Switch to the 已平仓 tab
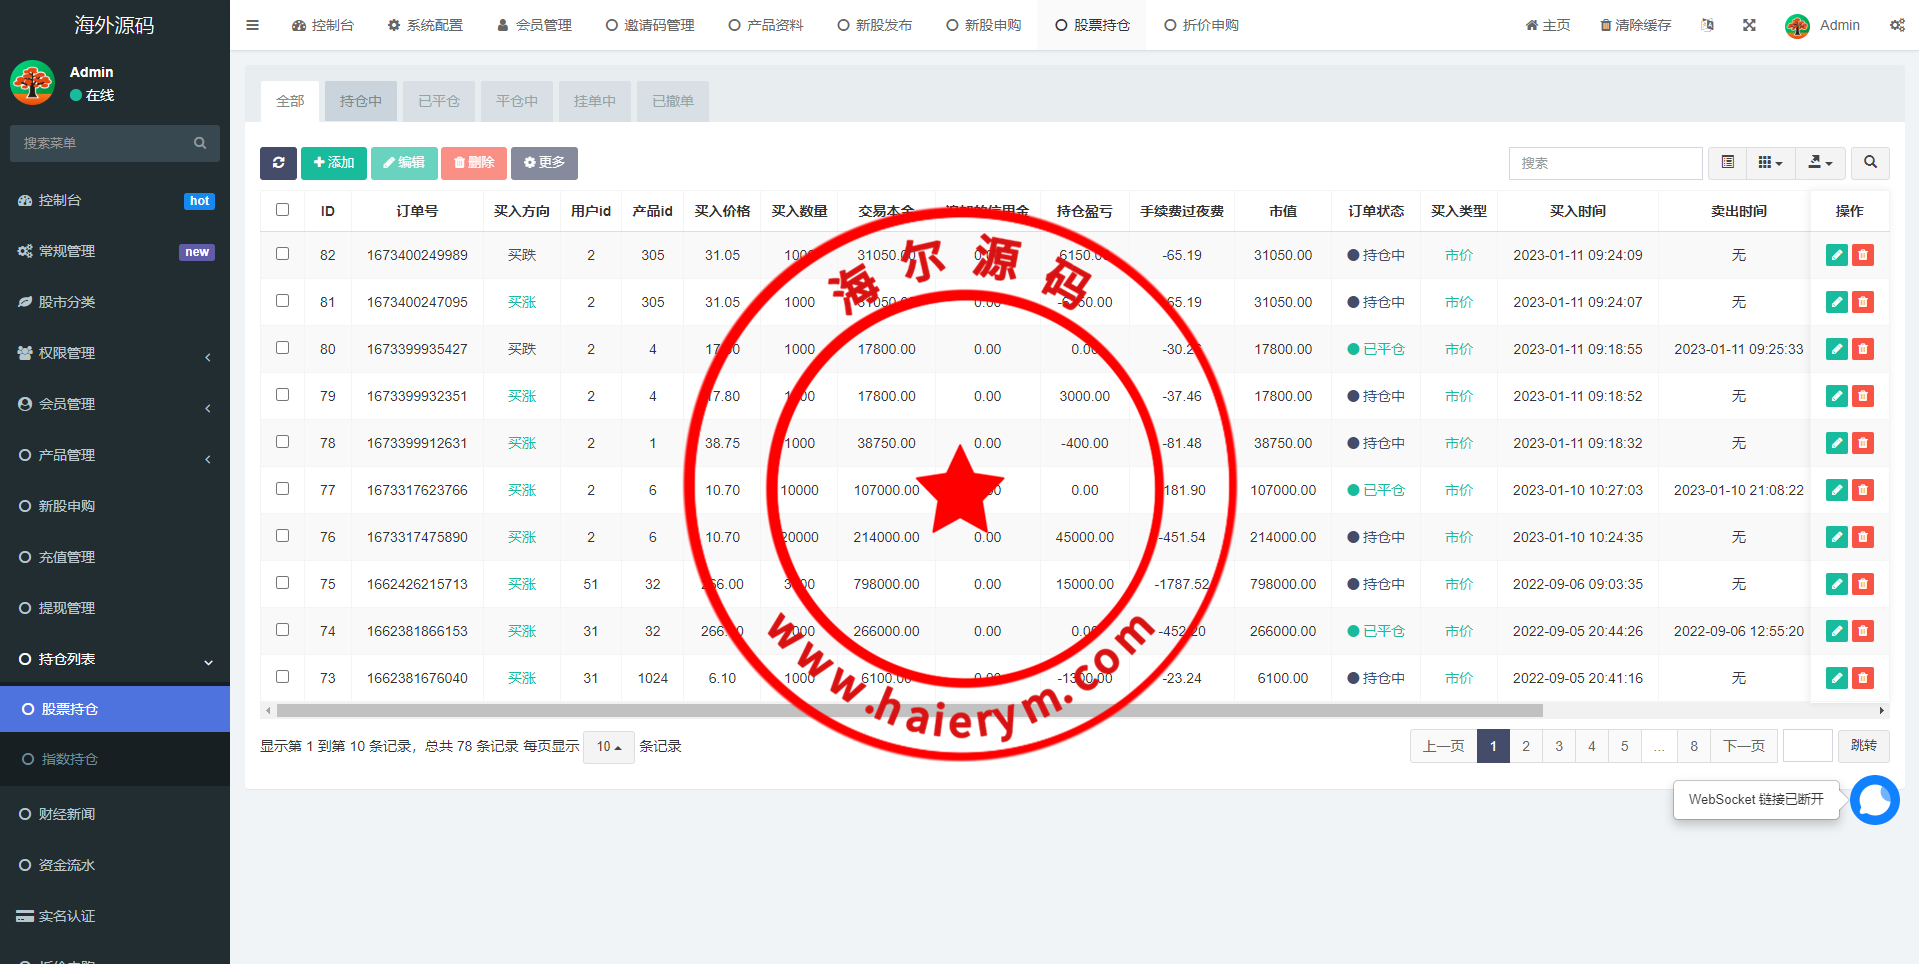This screenshot has width=1919, height=964. point(438,101)
